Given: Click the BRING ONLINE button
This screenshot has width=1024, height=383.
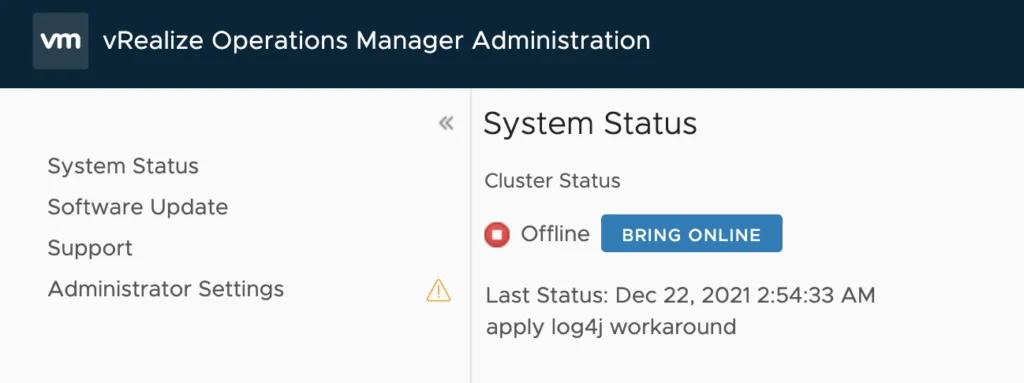Looking at the screenshot, I should coord(692,233).
